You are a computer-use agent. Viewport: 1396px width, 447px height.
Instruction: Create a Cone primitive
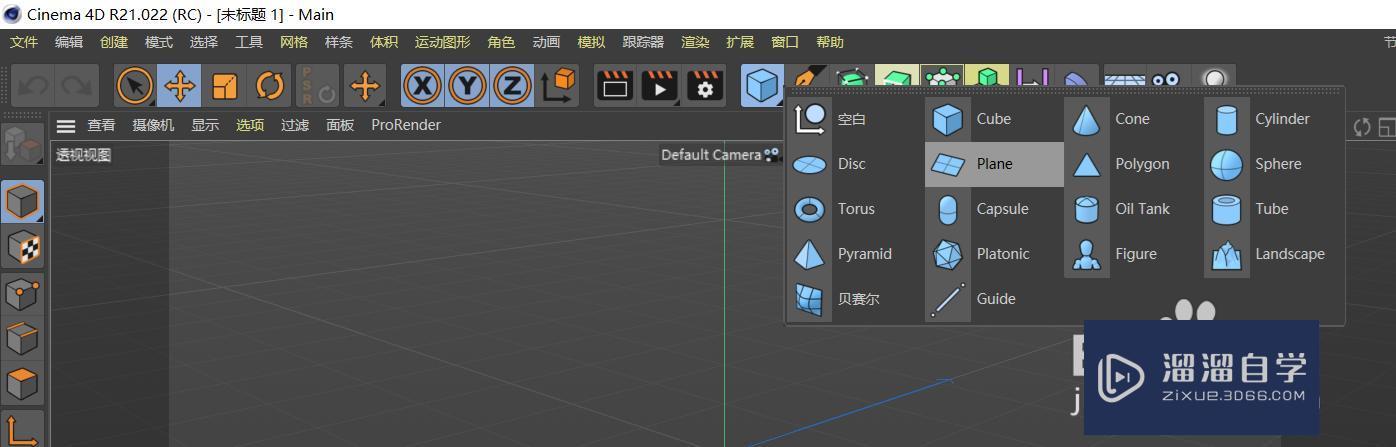[x=1133, y=119]
